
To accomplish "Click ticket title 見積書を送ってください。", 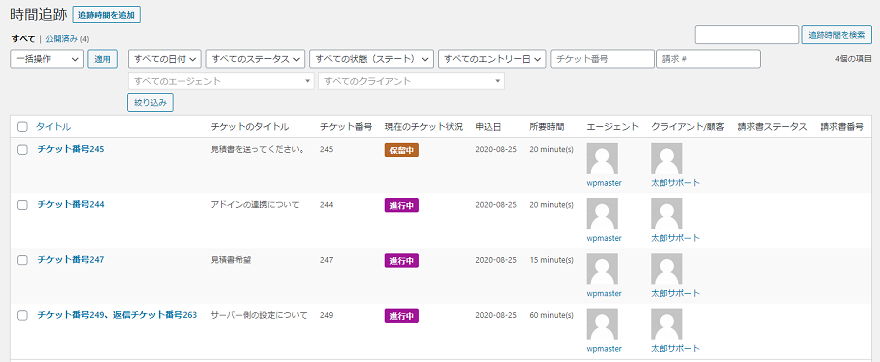I will pyautogui.click(x=258, y=149).
